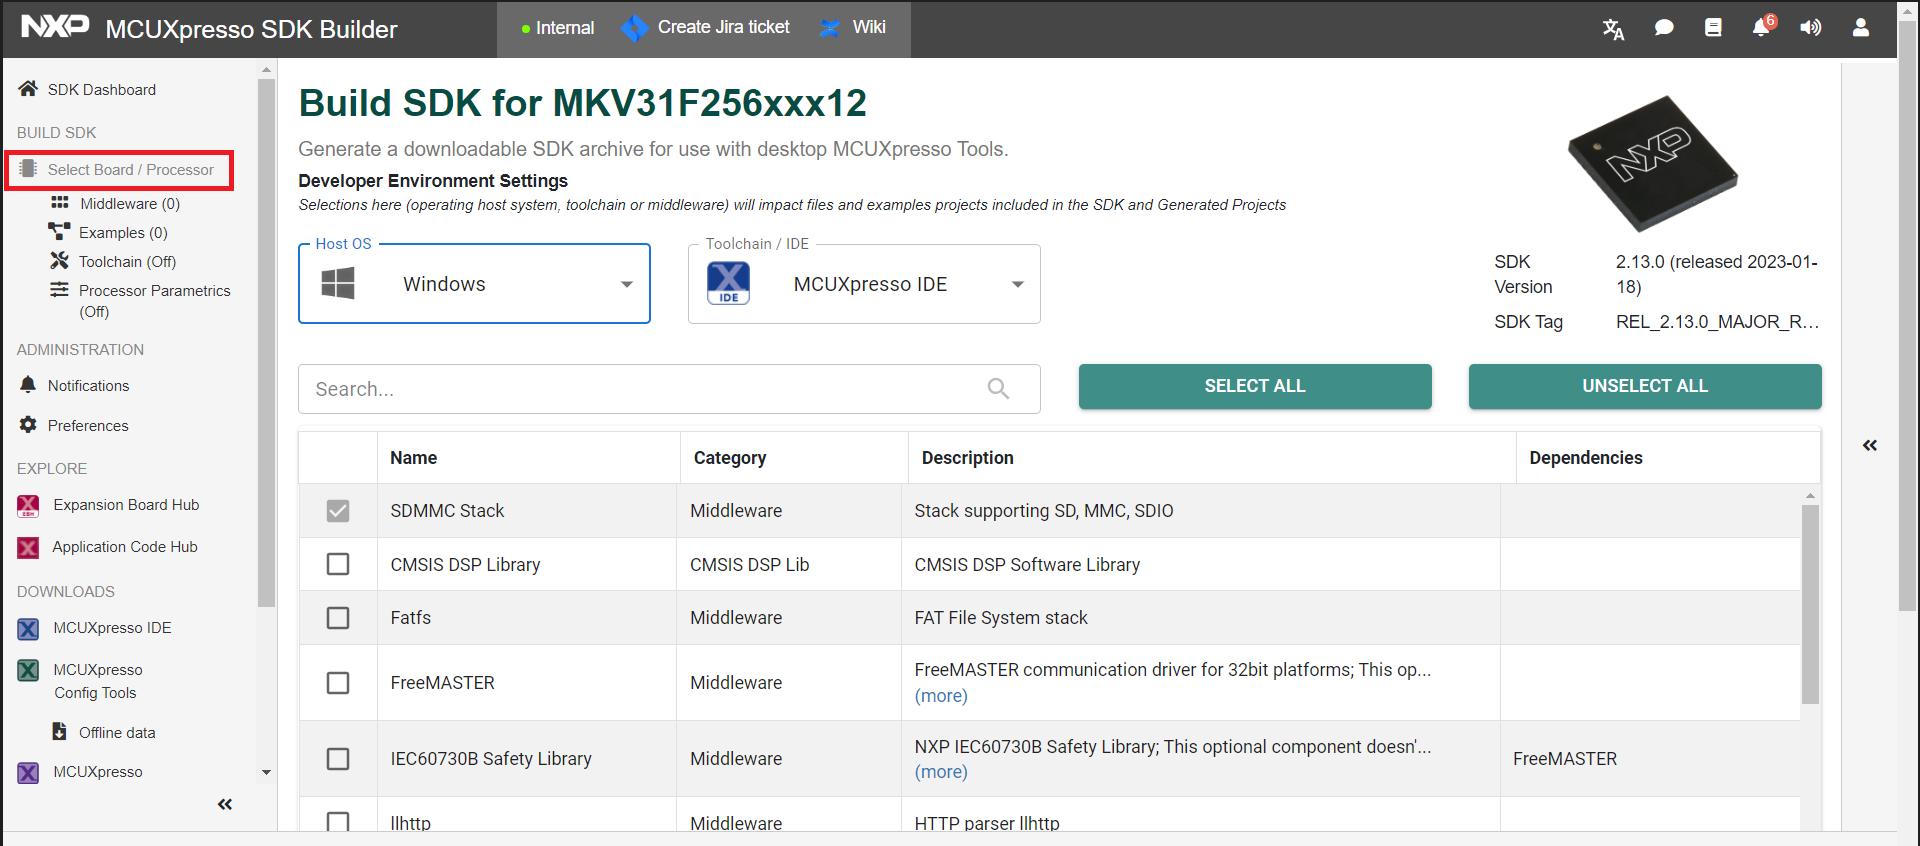Check the Fatfs component checkbox
Screen dimensions: 1920x846
[338, 618]
